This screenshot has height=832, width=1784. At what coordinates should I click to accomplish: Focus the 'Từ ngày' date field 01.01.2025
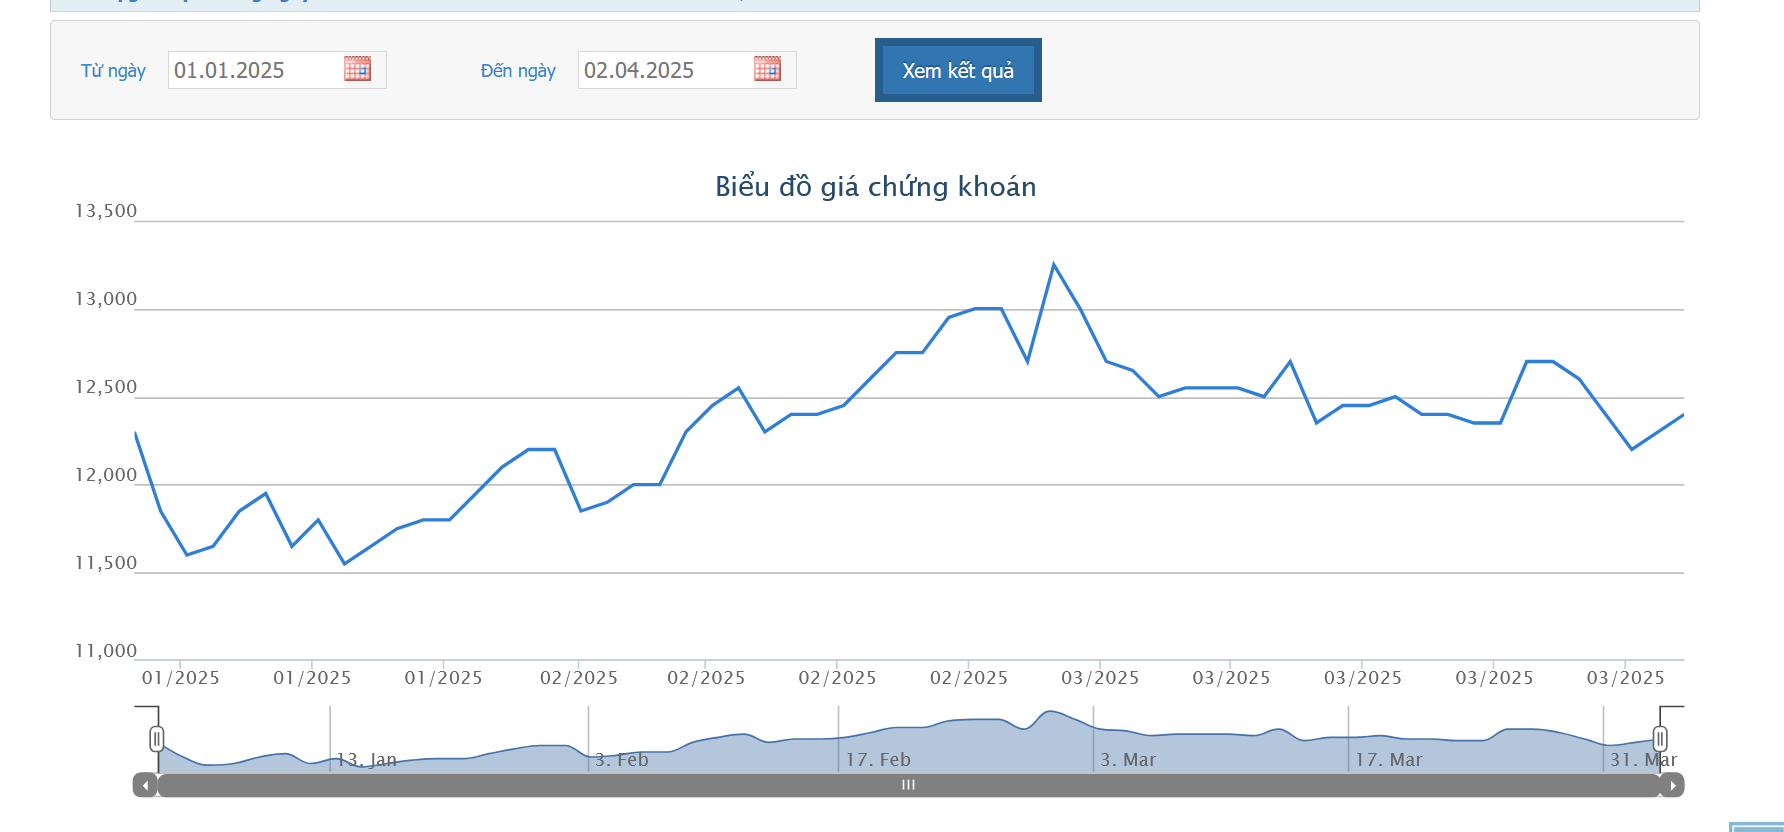[255, 70]
